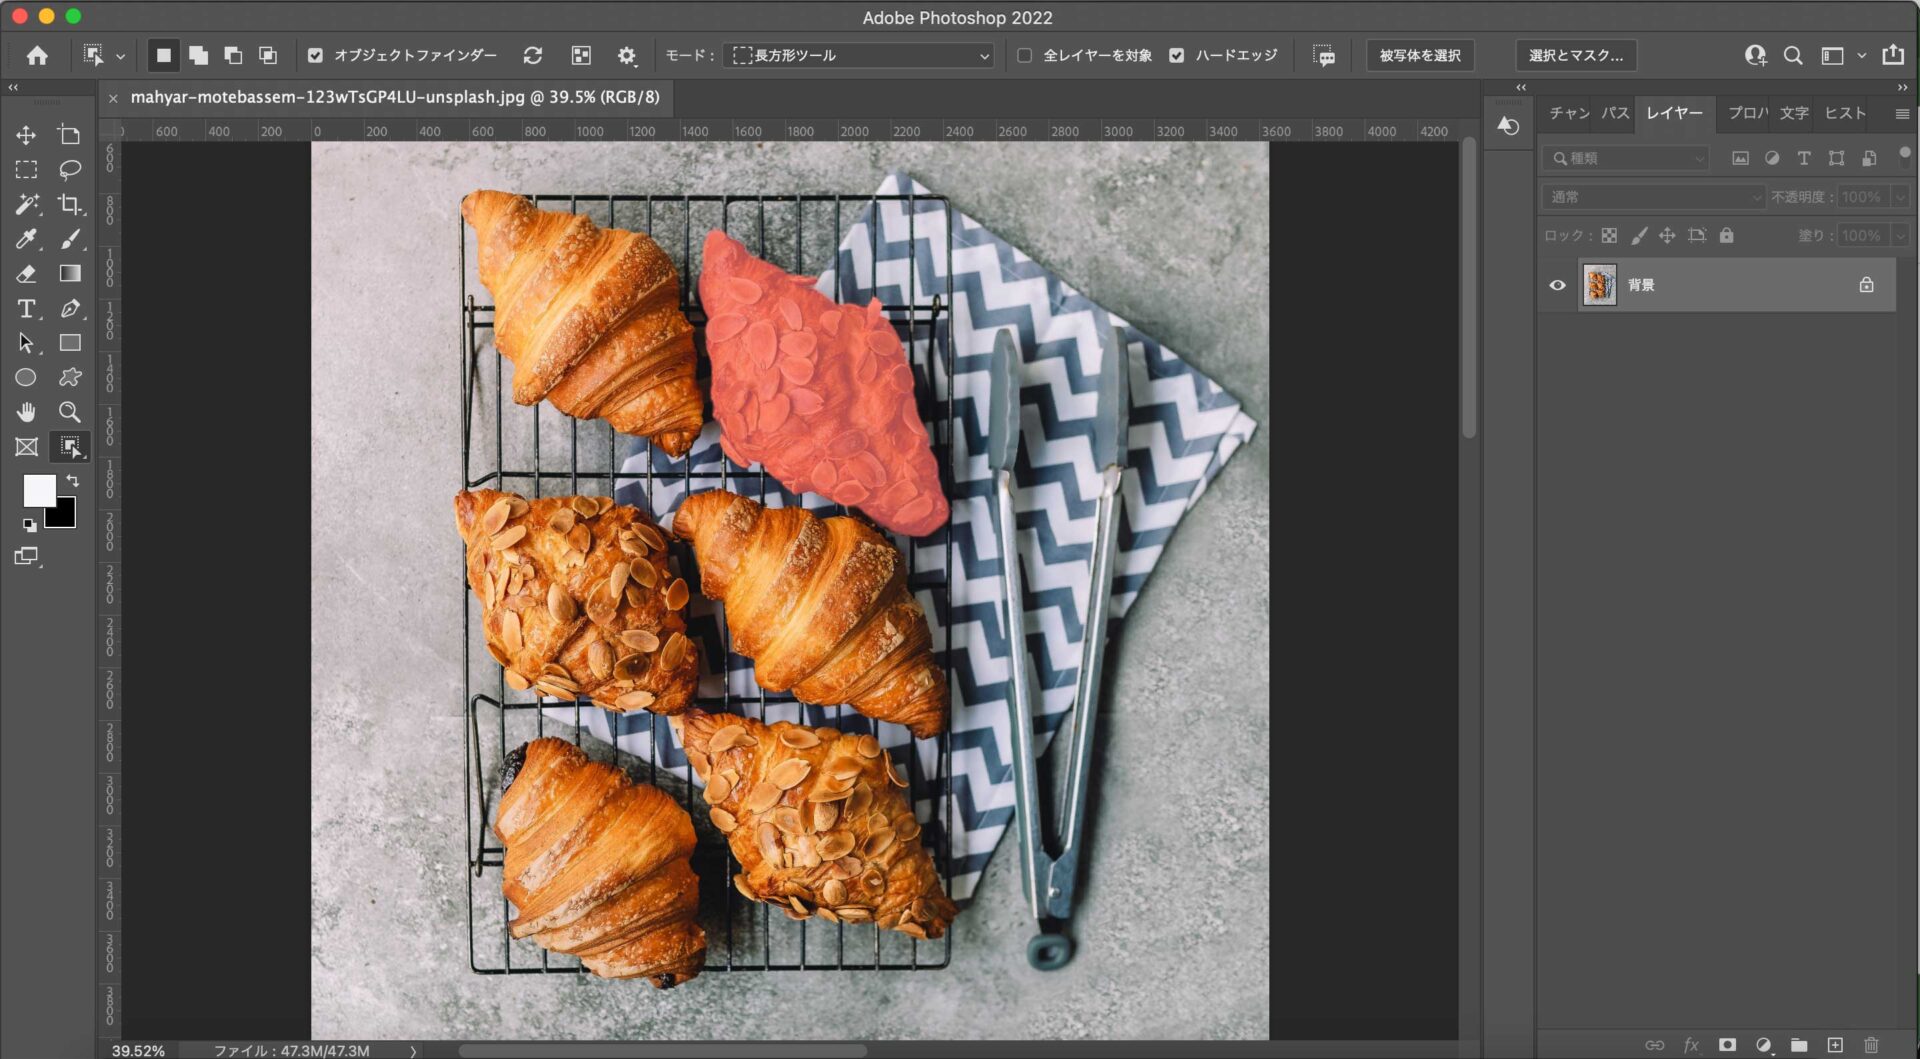1920x1059 pixels.
Task: Show all objects overlay icon
Action: point(581,56)
